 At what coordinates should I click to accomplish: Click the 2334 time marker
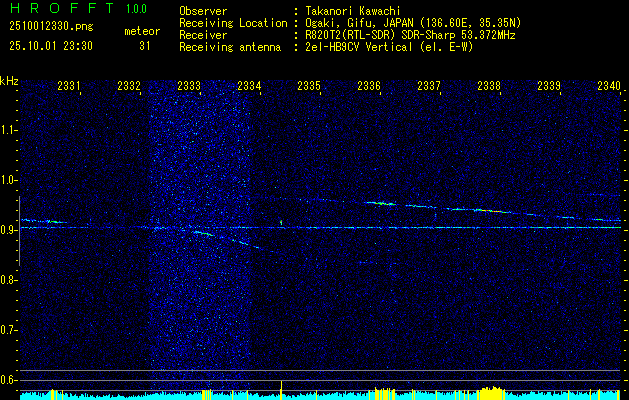[249, 85]
